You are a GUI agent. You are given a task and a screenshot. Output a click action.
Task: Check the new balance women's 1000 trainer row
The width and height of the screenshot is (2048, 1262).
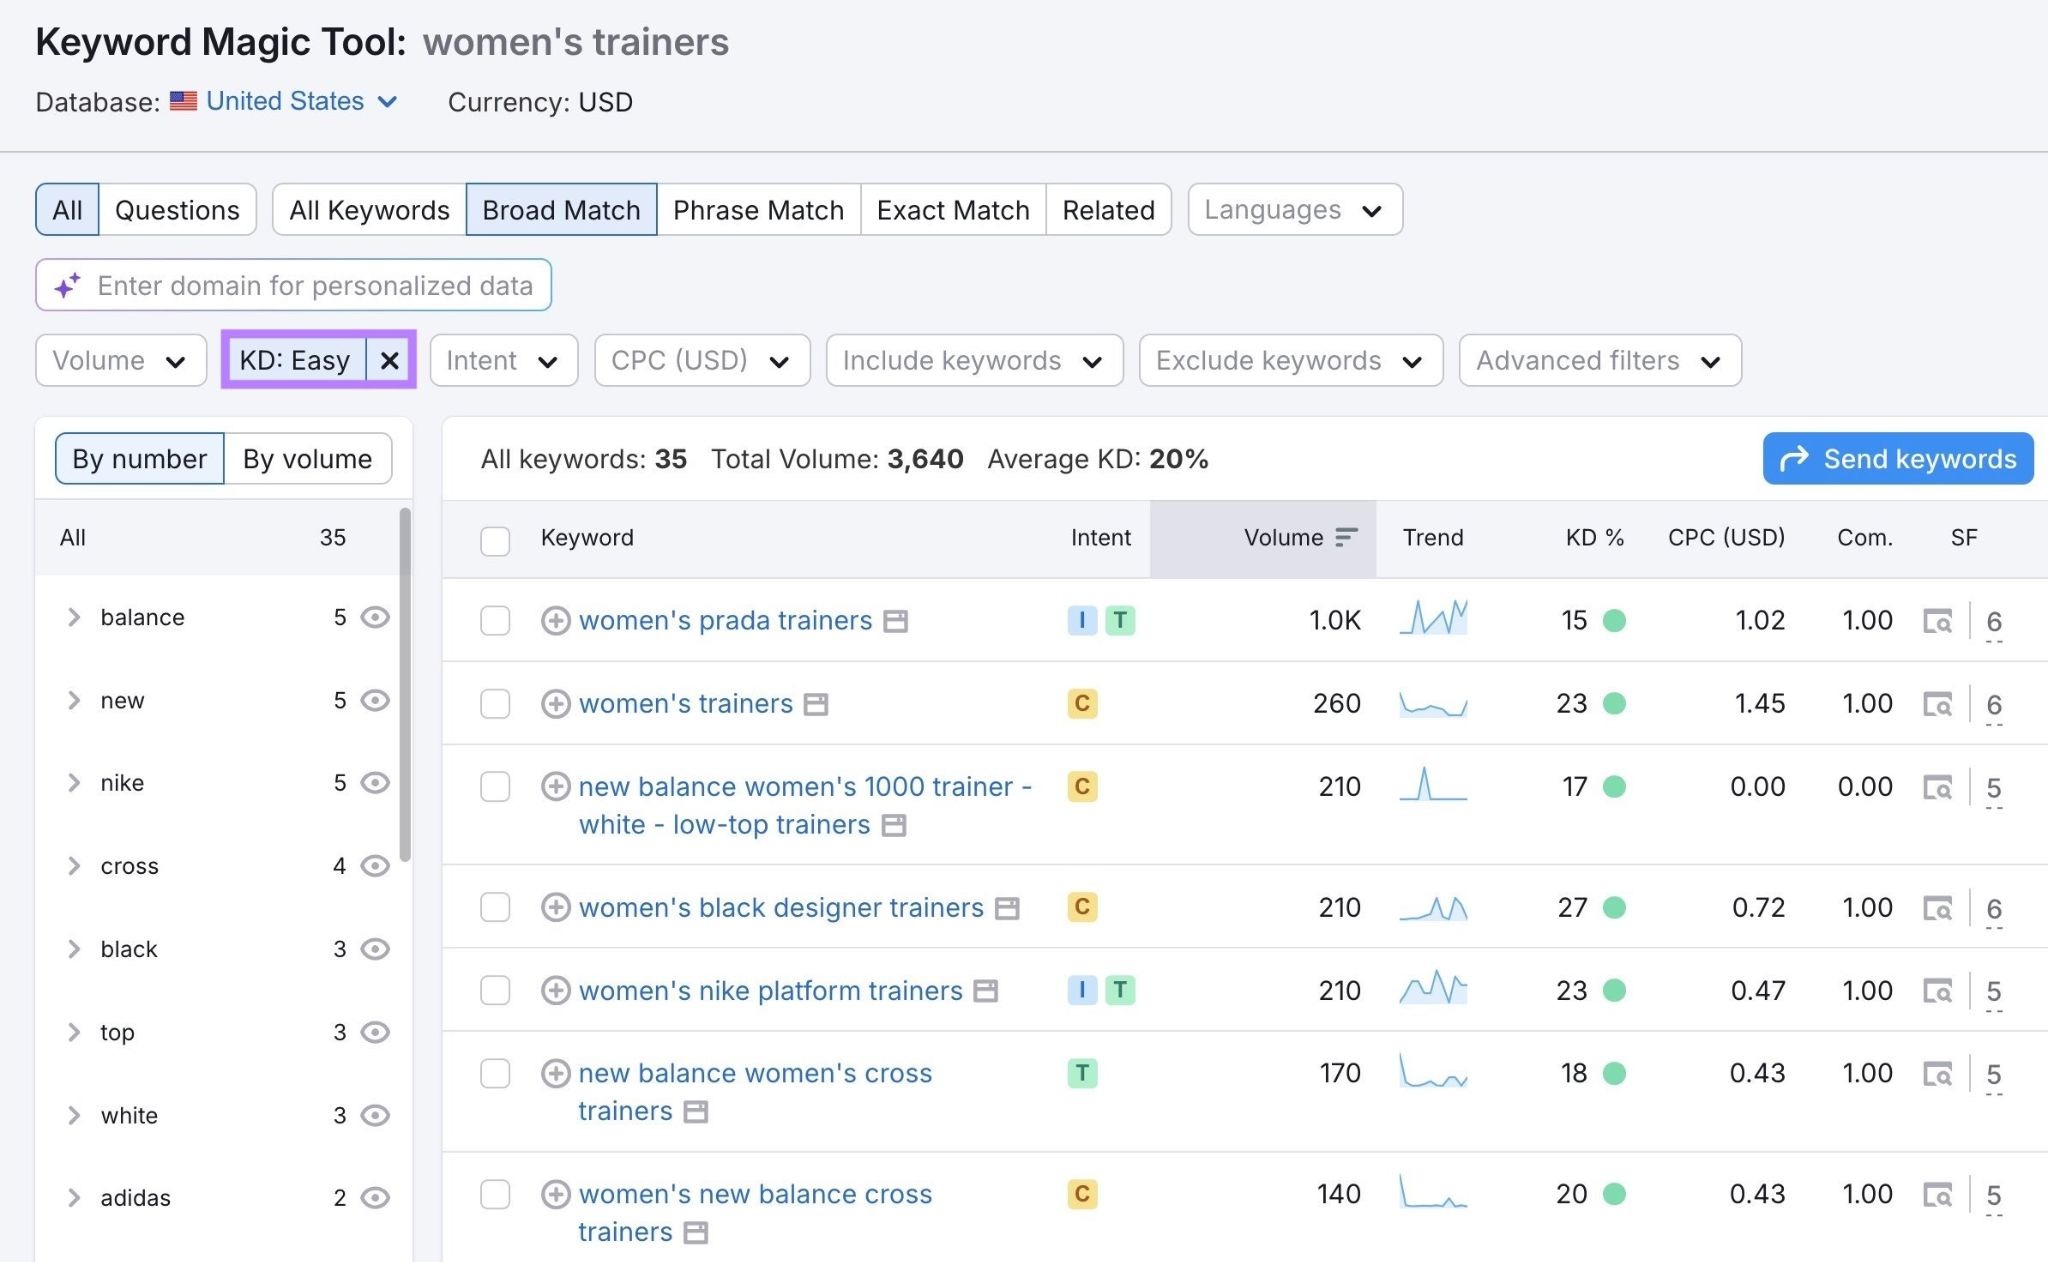tap(495, 787)
